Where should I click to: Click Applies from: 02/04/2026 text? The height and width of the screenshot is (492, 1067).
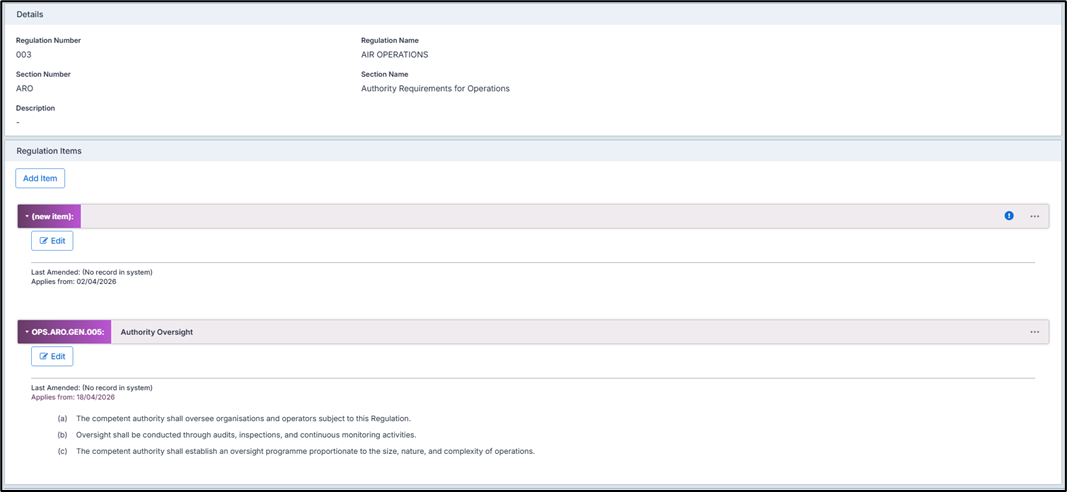click(x=73, y=282)
